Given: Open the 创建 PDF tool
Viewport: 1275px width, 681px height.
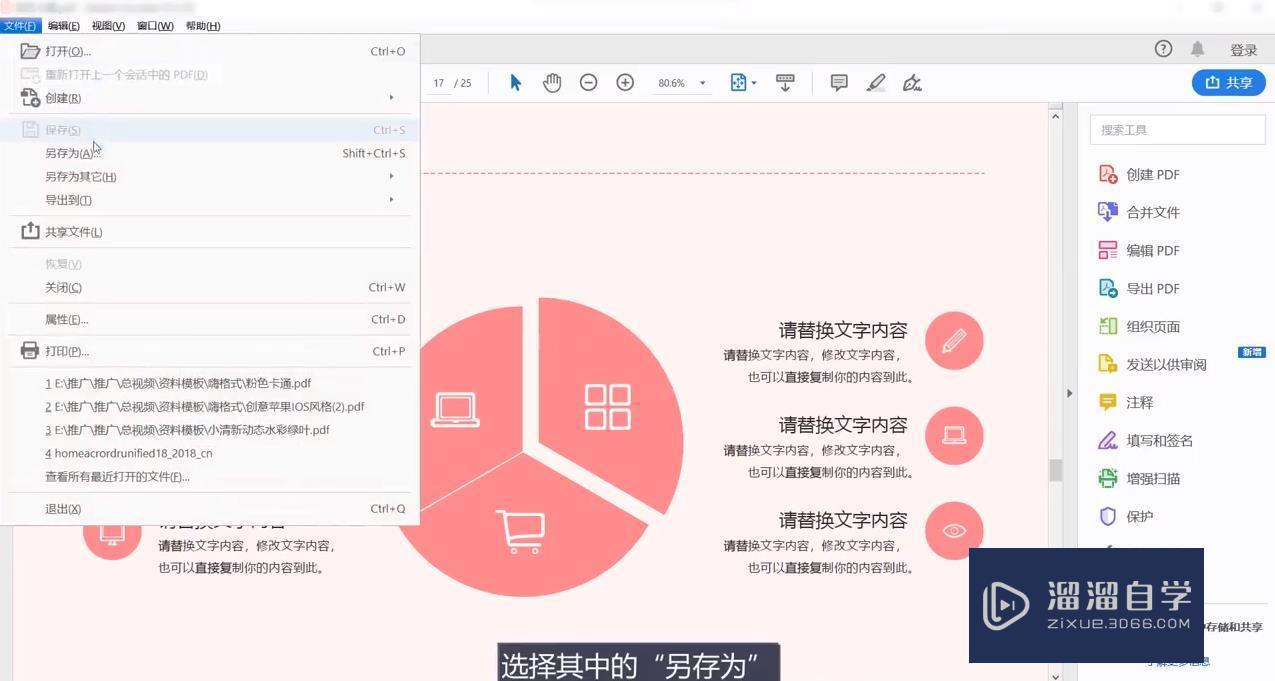Looking at the screenshot, I should [1152, 174].
